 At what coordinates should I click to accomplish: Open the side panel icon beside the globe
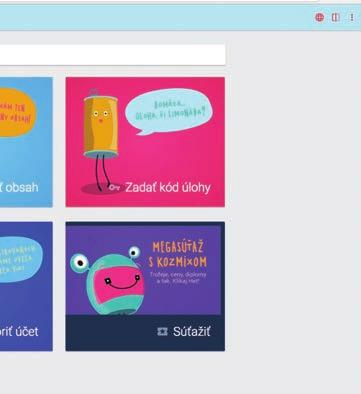pyautogui.click(x=336, y=17)
